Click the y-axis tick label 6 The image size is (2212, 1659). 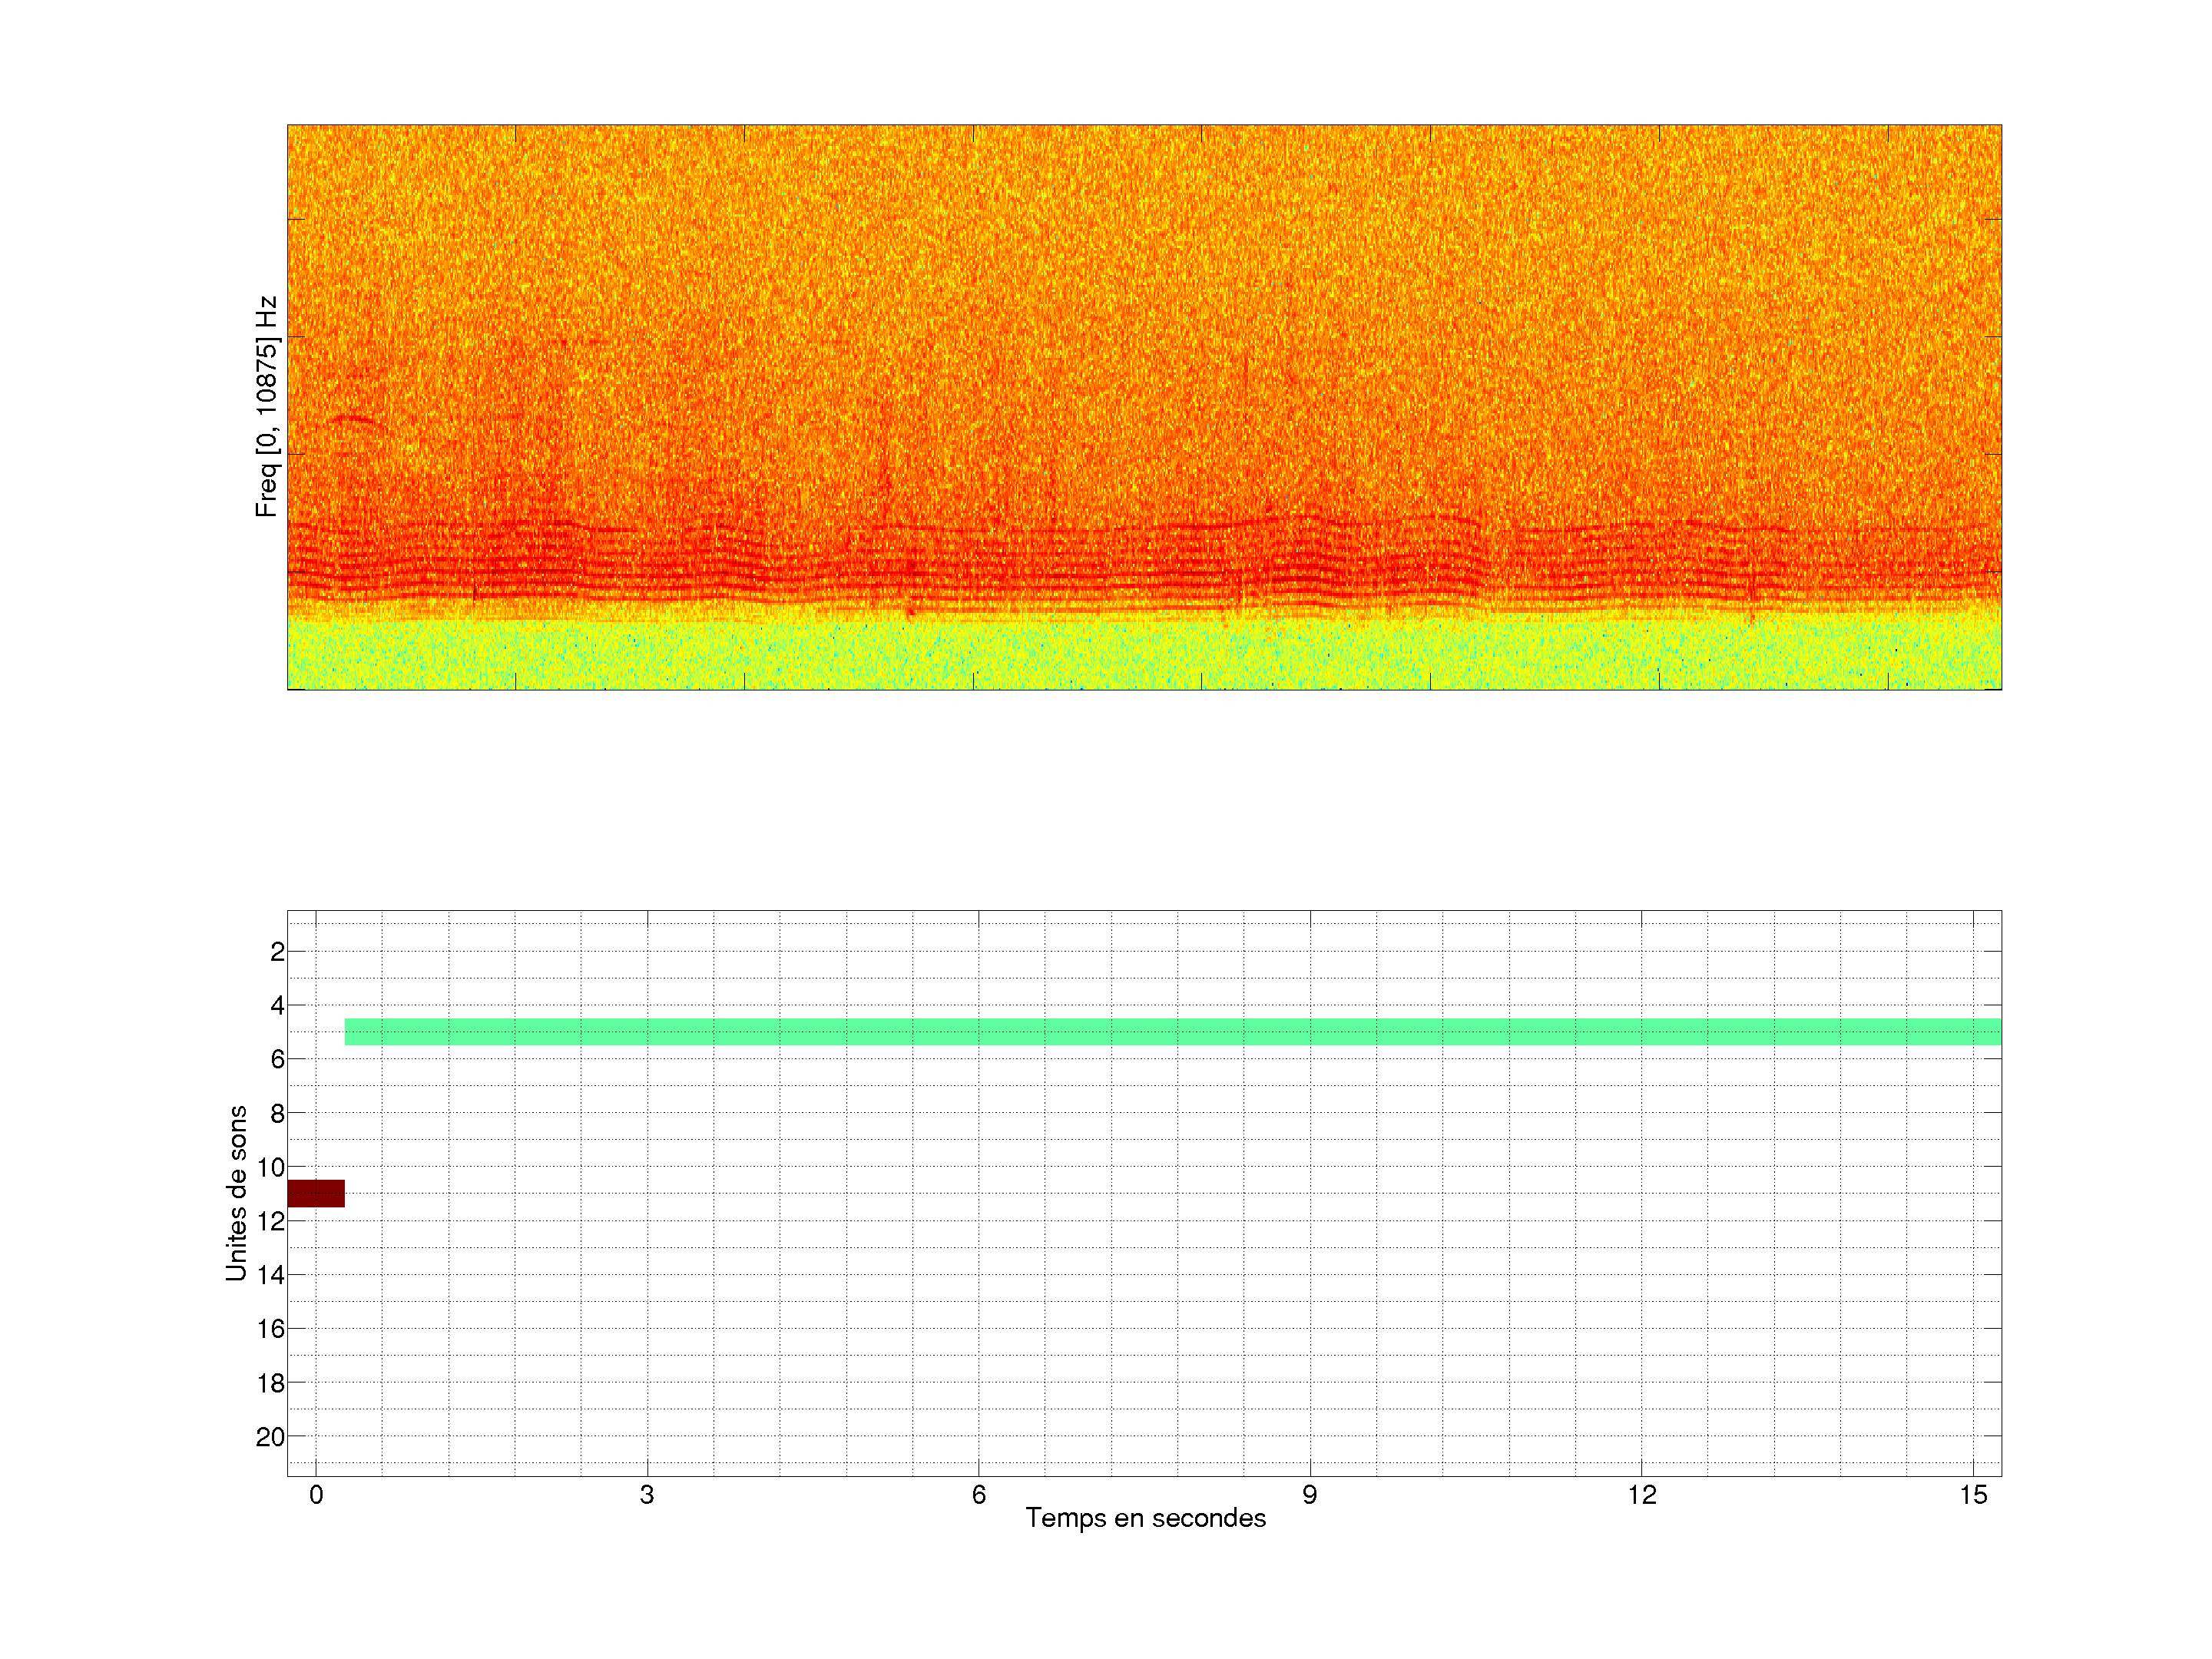coord(277,1059)
